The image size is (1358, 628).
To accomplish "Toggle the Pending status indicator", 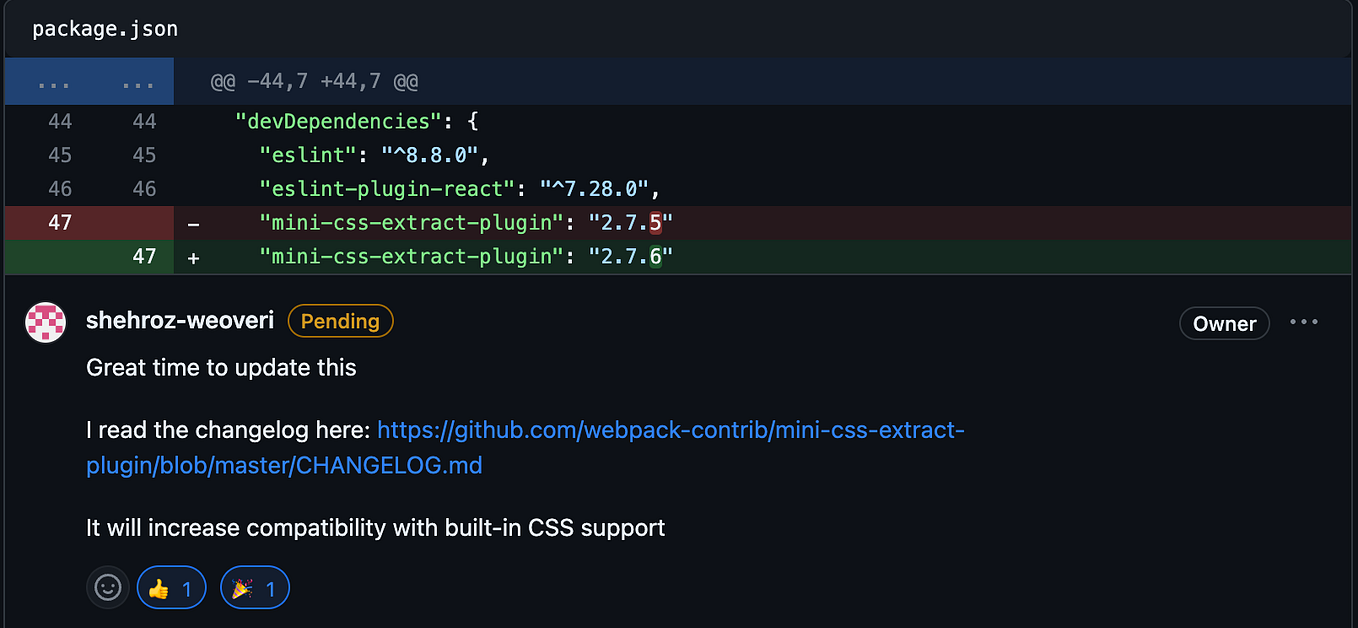I will point(340,321).
